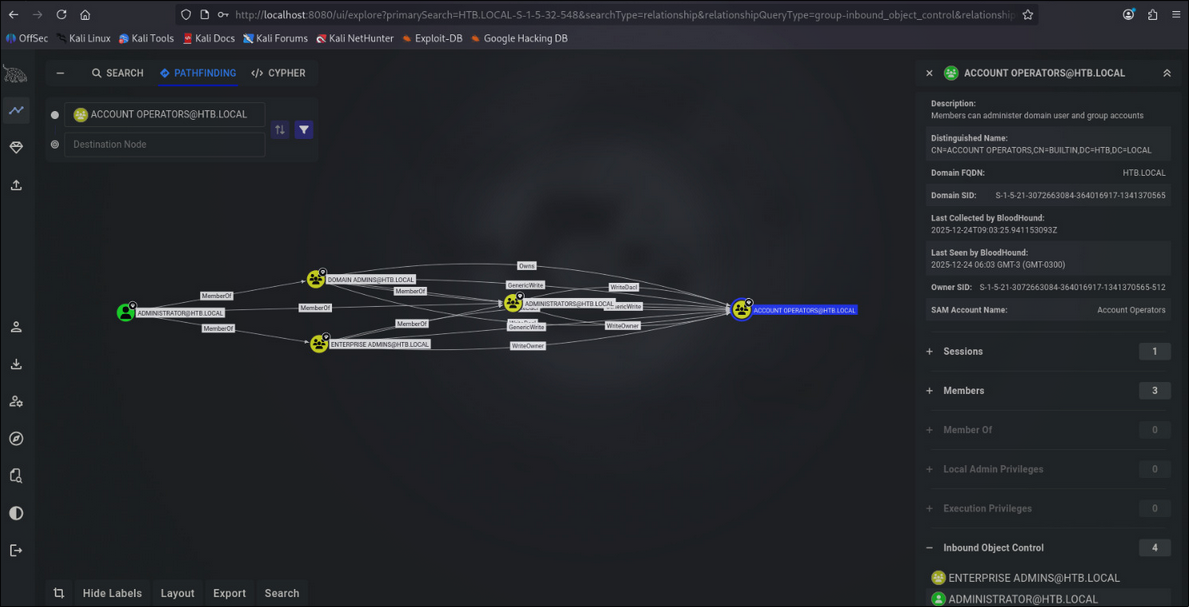Image resolution: width=1189 pixels, height=607 pixels.
Task: Click the crop/fit graph icon
Action: pyautogui.click(x=58, y=593)
